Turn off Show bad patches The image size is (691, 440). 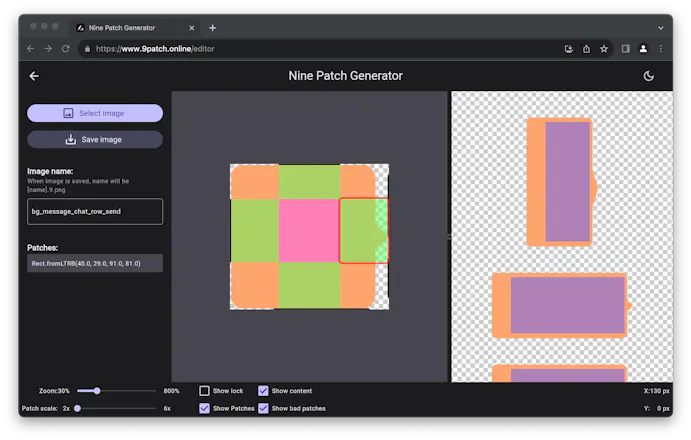tap(263, 408)
